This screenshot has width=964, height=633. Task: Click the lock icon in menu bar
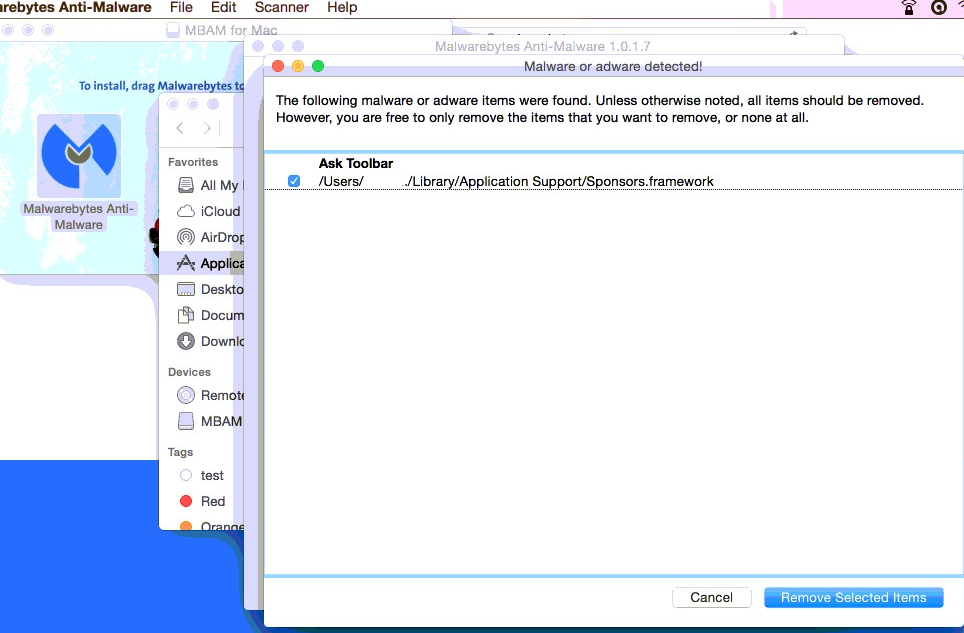coord(908,7)
